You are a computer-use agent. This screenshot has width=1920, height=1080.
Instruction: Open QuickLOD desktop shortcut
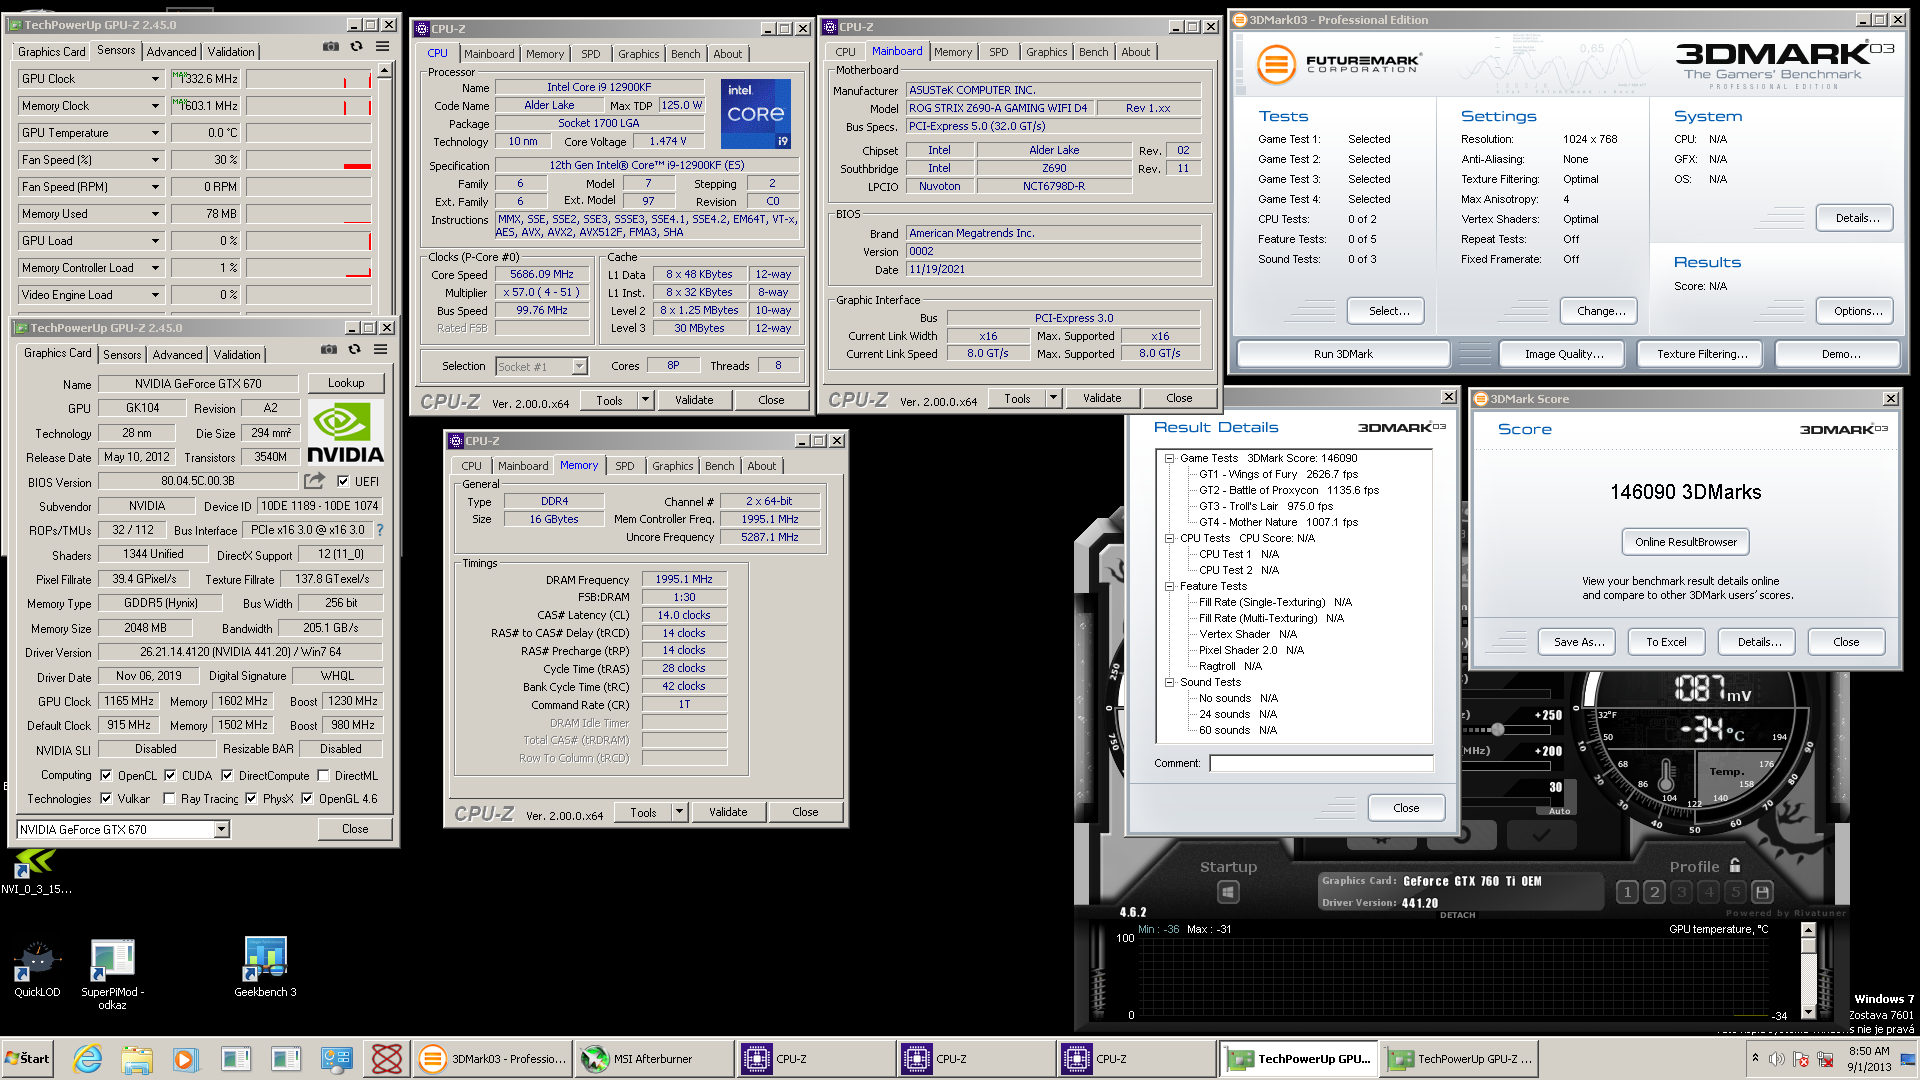37,969
